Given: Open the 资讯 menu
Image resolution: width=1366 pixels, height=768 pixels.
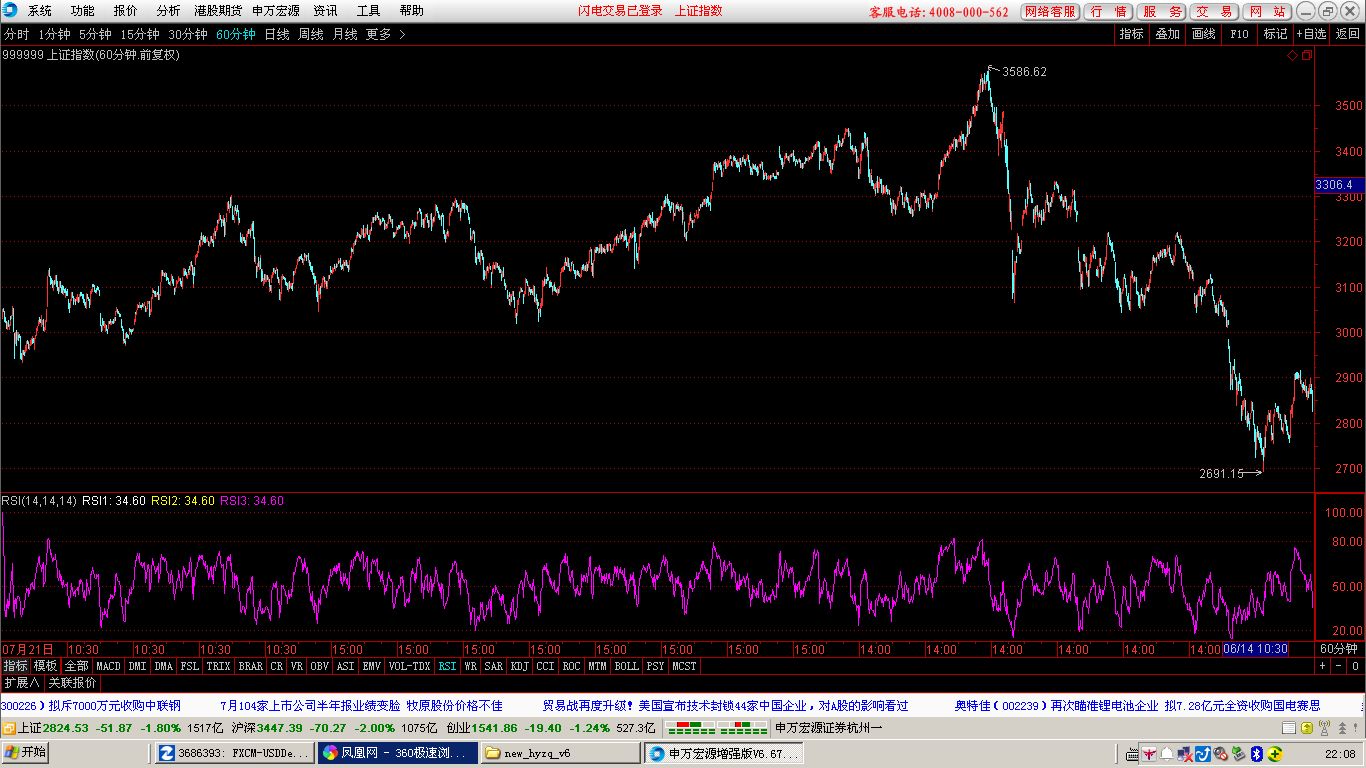Looking at the screenshot, I should [x=325, y=11].
